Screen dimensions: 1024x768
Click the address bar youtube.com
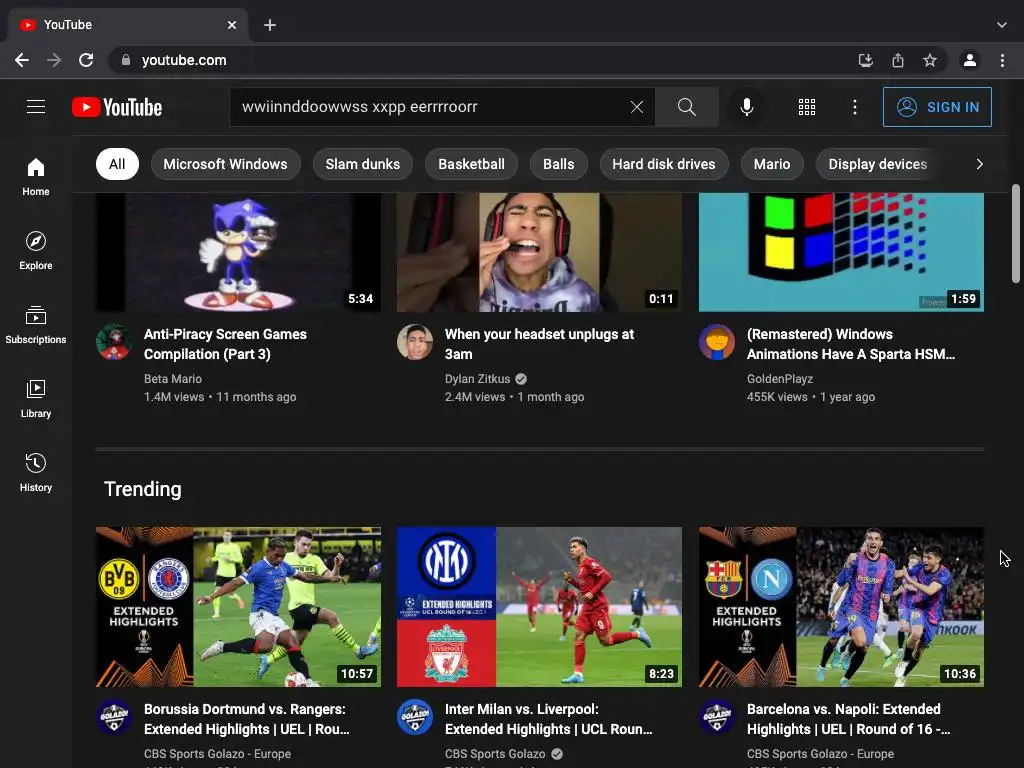point(184,60)
